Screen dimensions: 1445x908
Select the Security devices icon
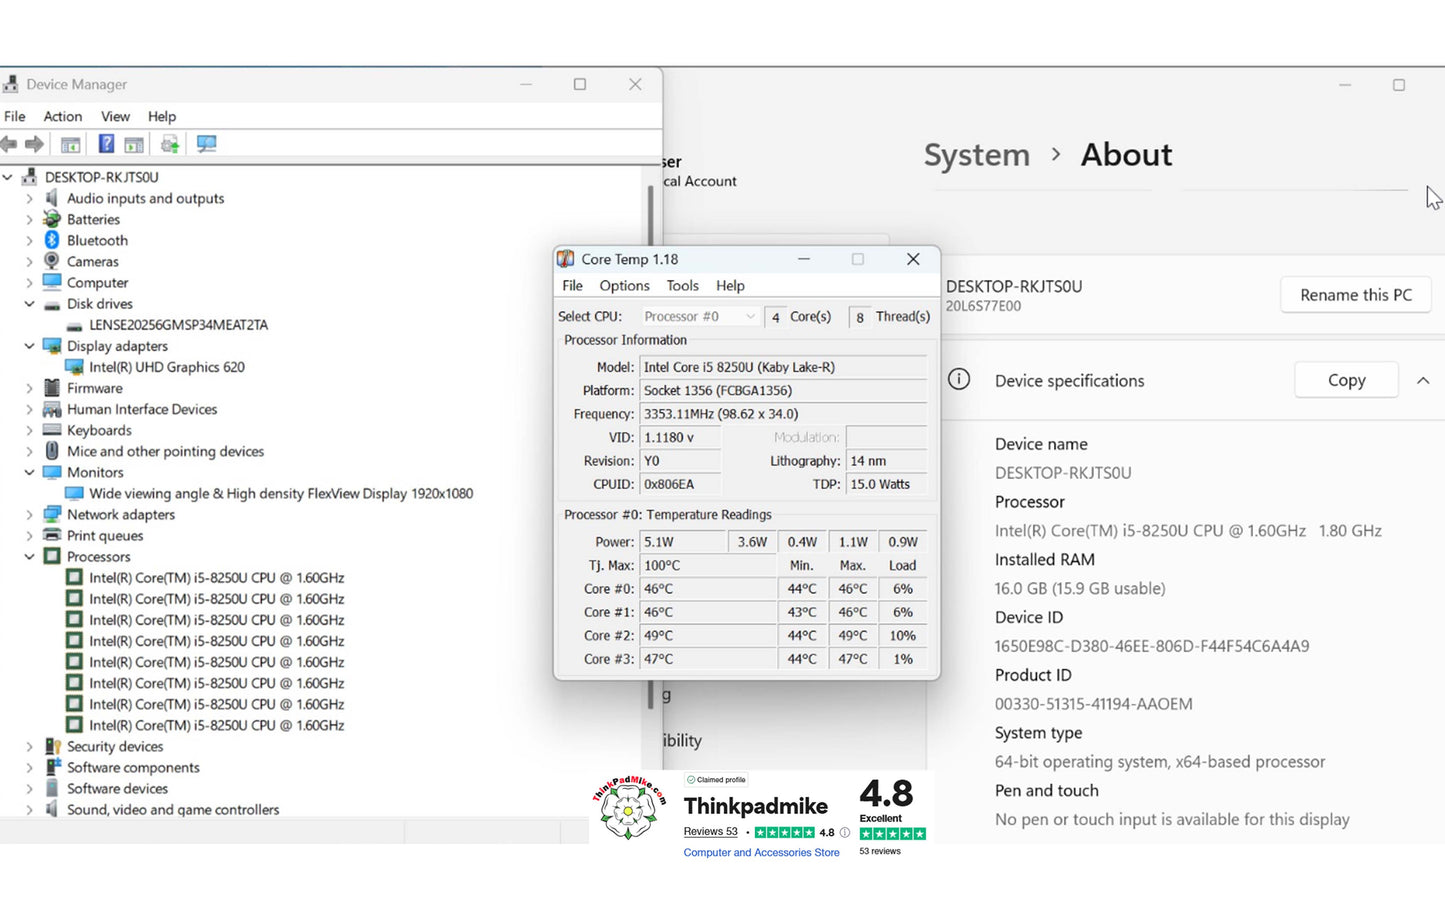pyautogui.click(x=52, y=746)
